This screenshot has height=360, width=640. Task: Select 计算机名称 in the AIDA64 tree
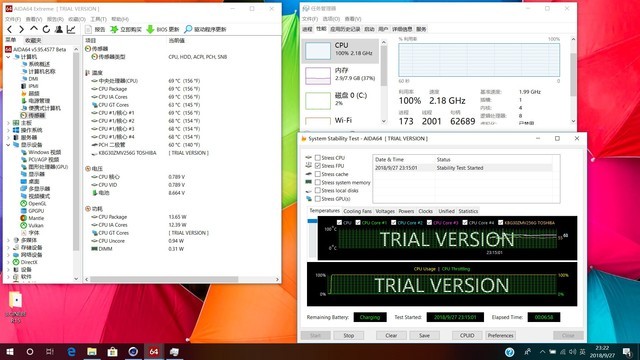pyautogui.click(x=38, y=71)
